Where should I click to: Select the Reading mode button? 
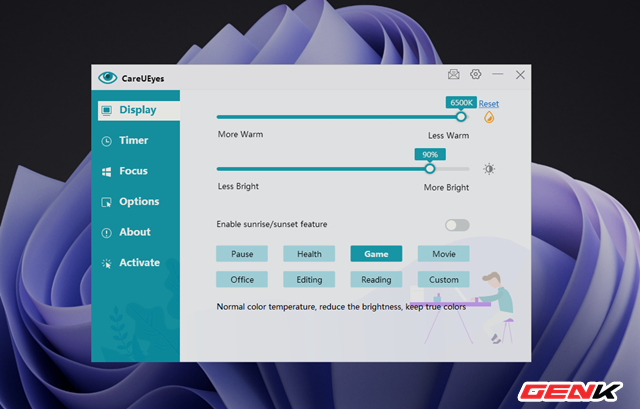pos(376,280)
